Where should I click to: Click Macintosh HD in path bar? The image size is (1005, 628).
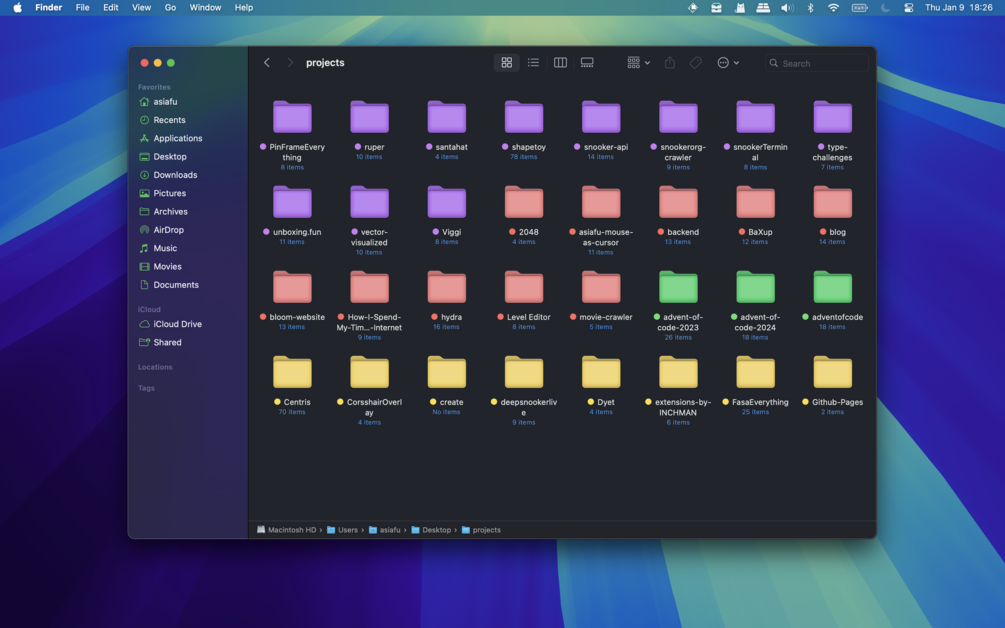pos(287,530)
